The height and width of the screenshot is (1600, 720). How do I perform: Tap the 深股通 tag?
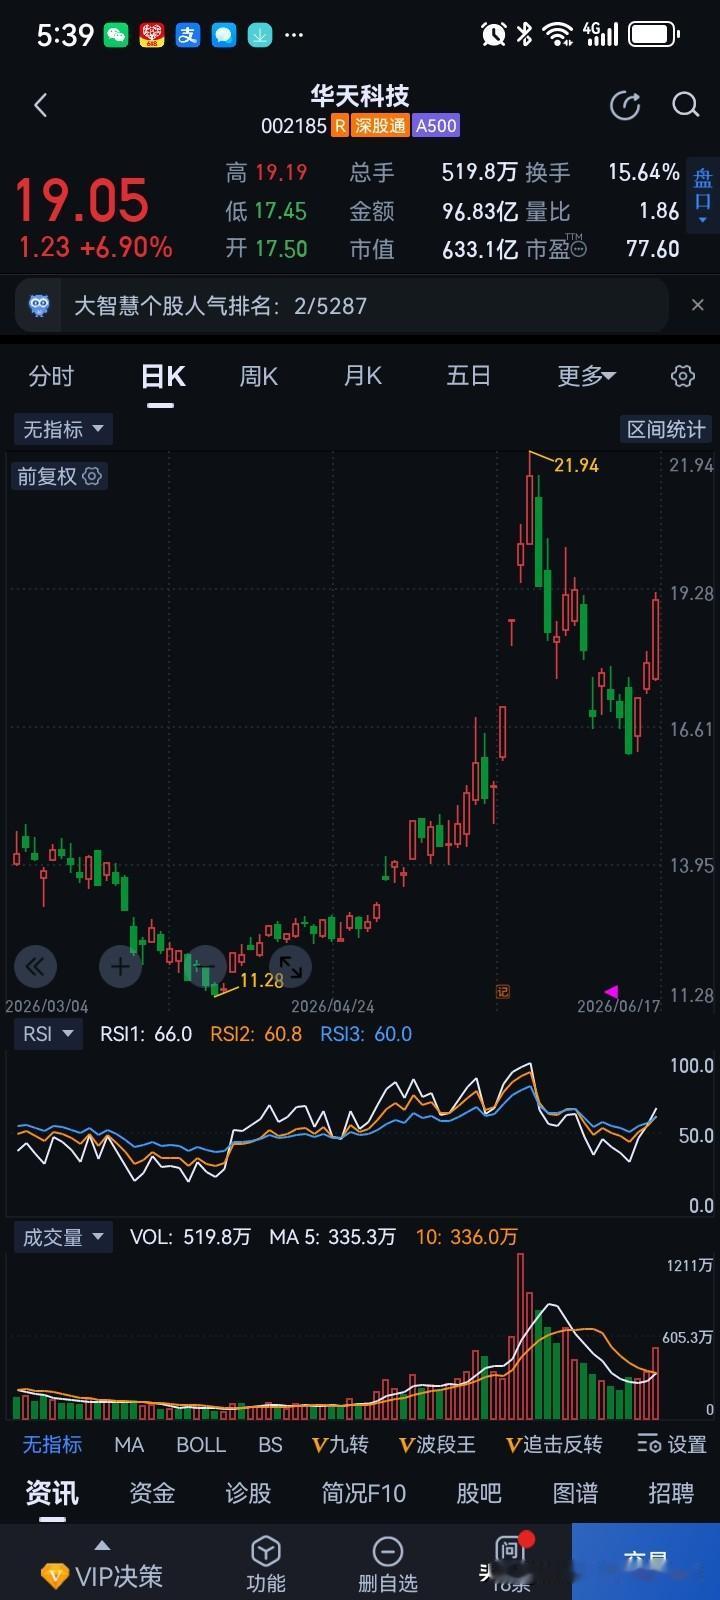[380, 126]
